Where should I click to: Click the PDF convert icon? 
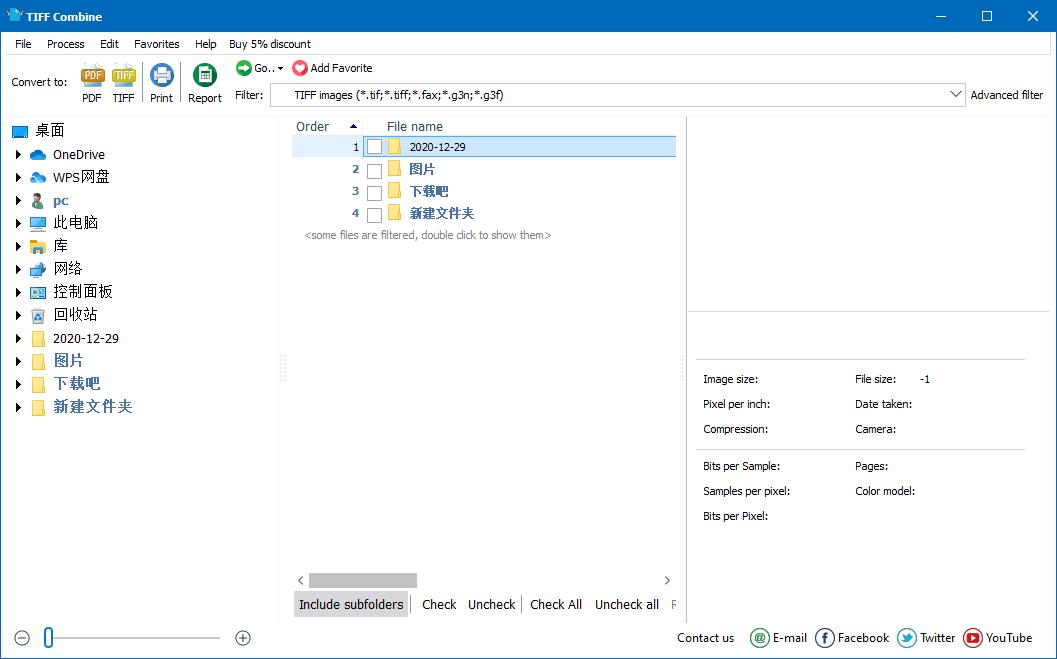pyautogui.click(x=92, y=75)
